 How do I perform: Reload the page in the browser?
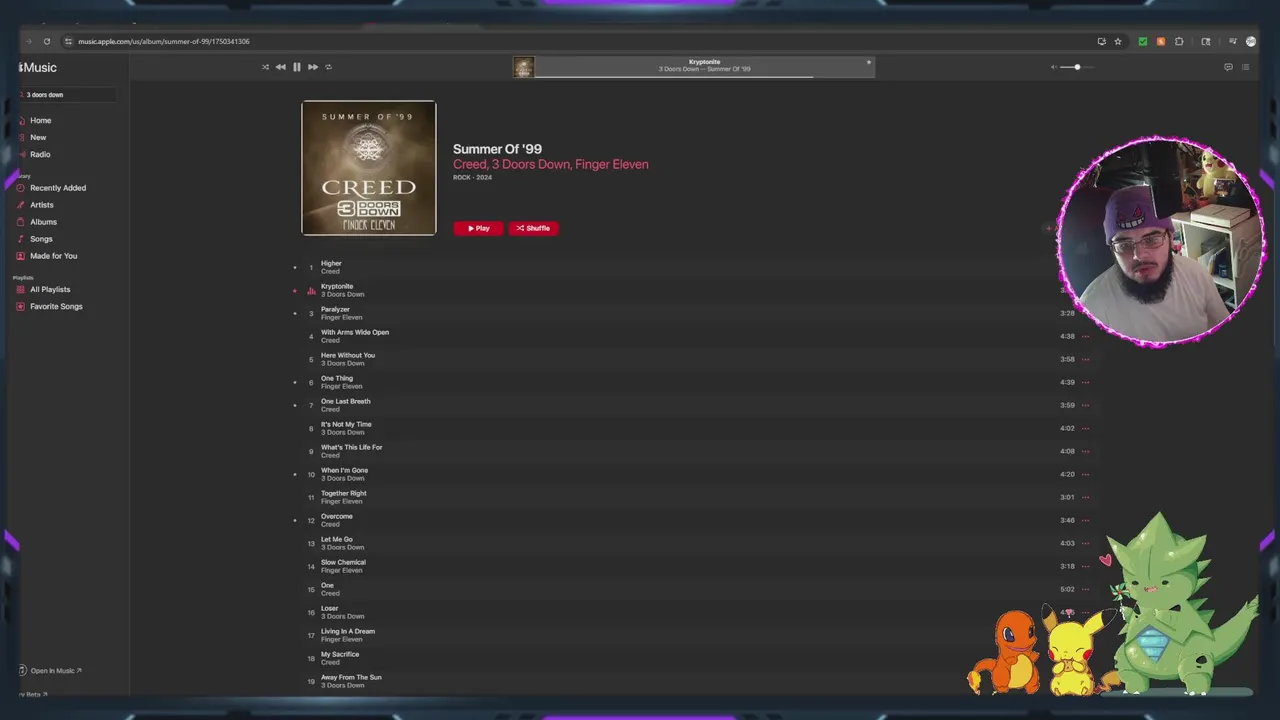tap(46, 41)
